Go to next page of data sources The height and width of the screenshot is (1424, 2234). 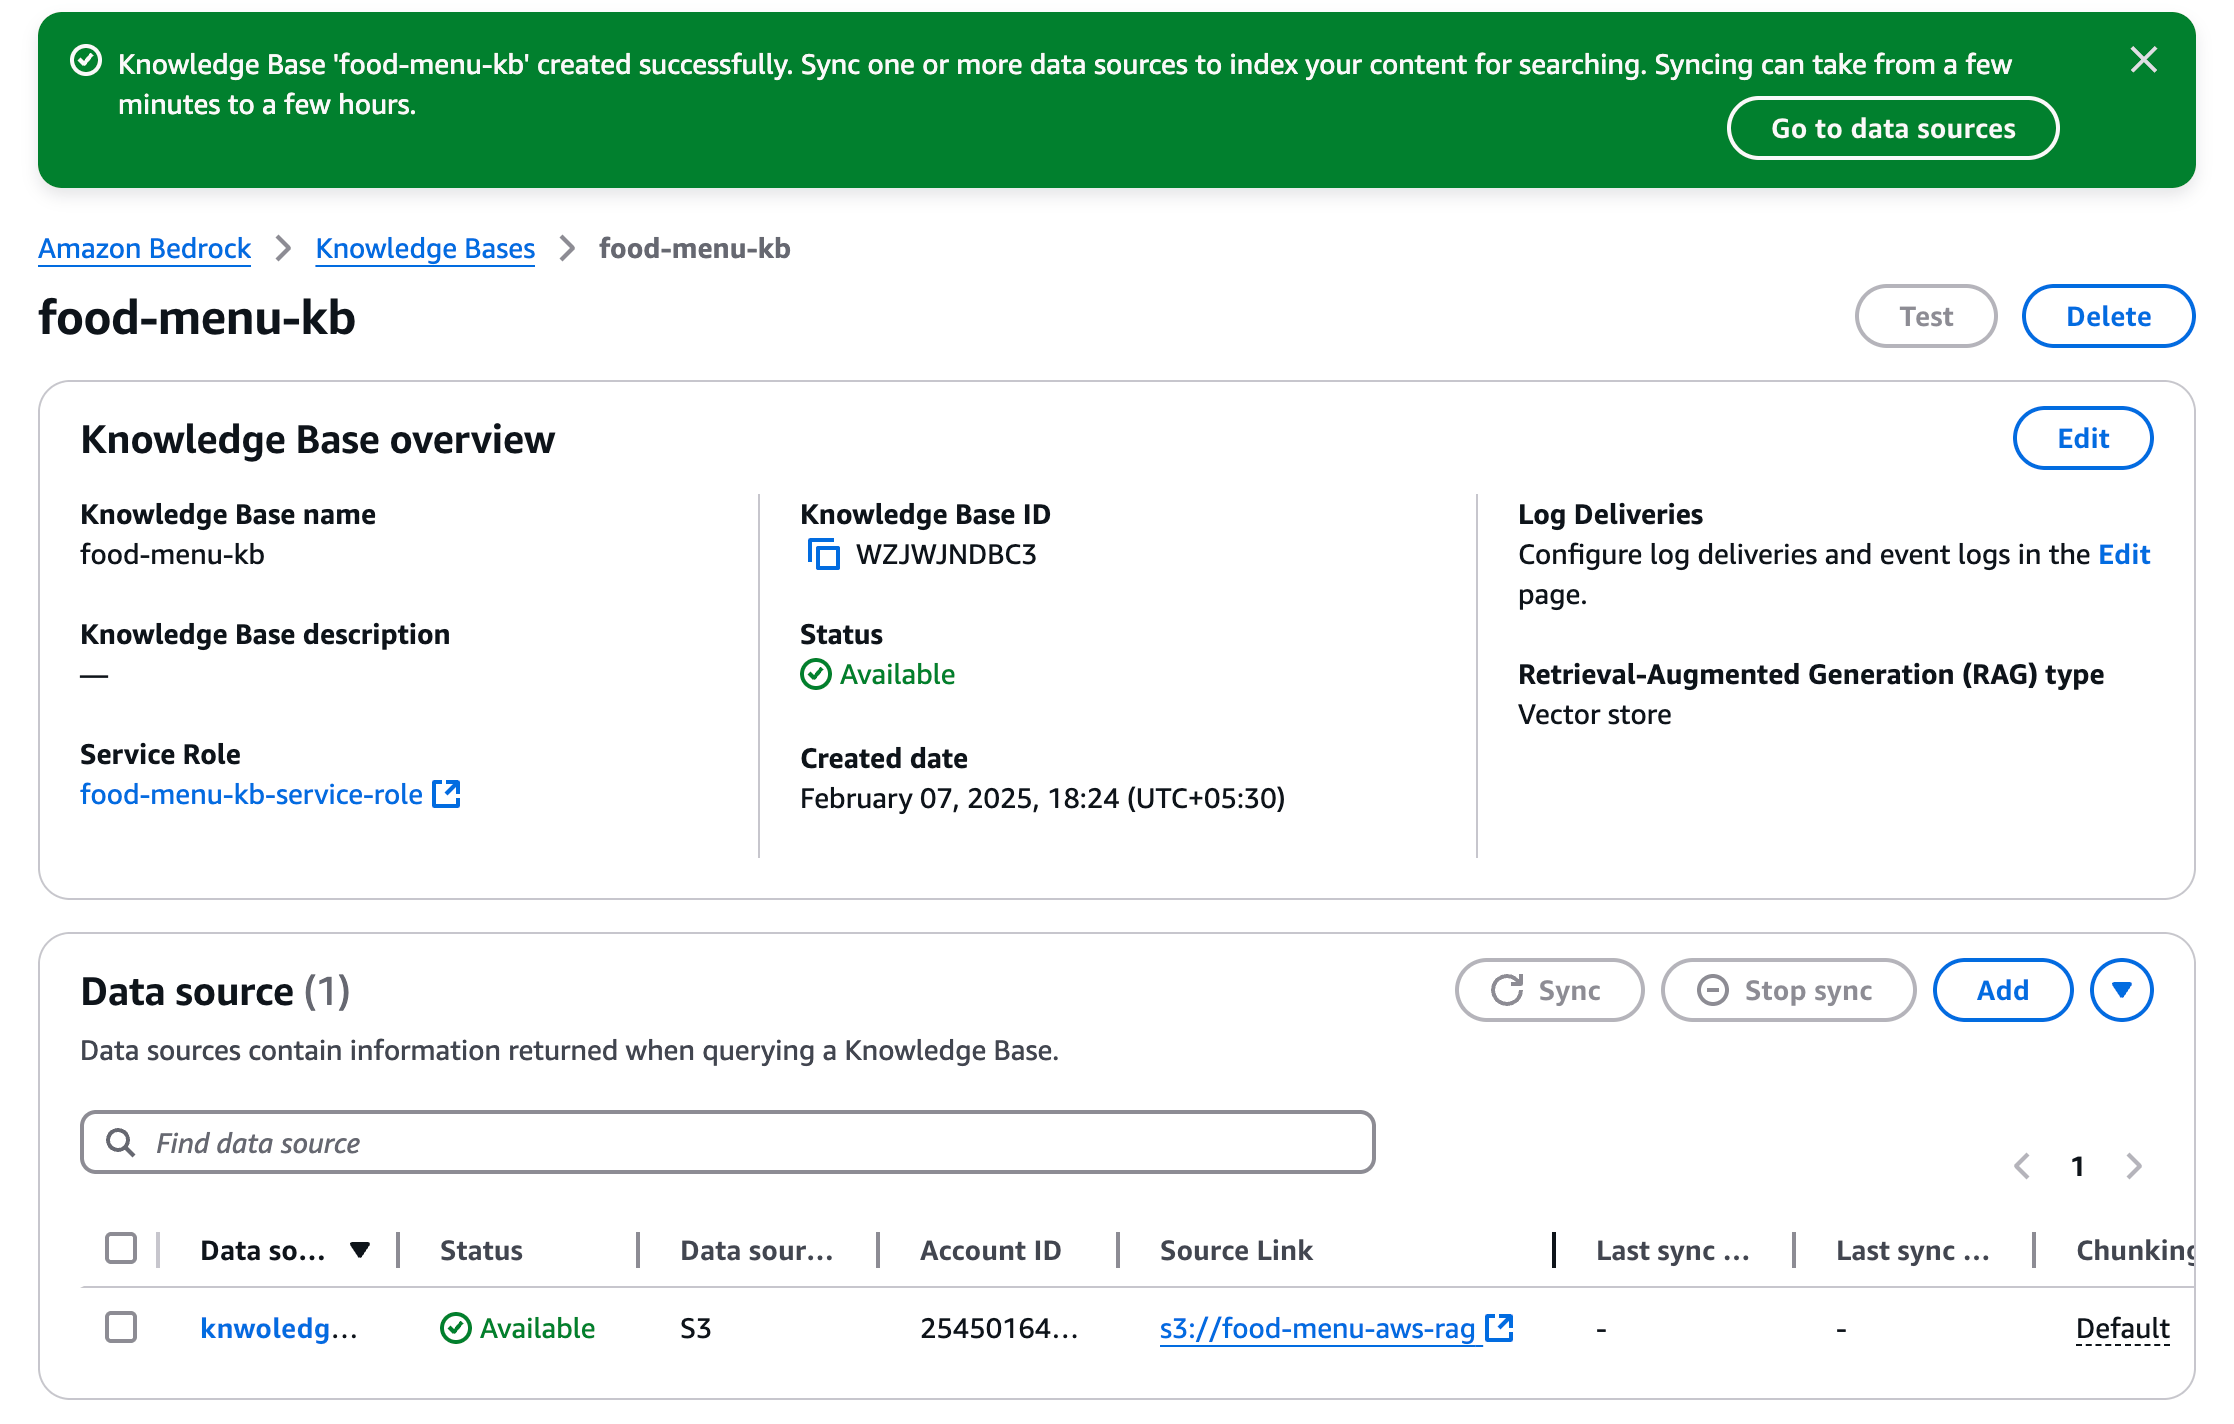click(2134, 1166)
